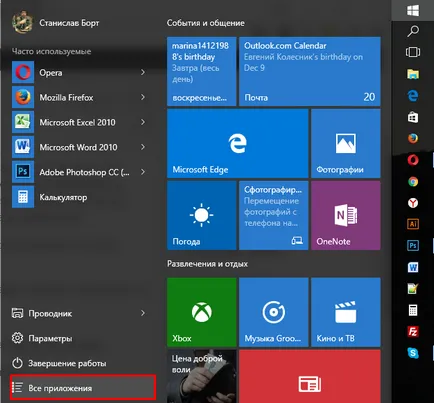434x403 pixels.
Task: Open Калькулятор from frequently used apps
Action: 79,197
